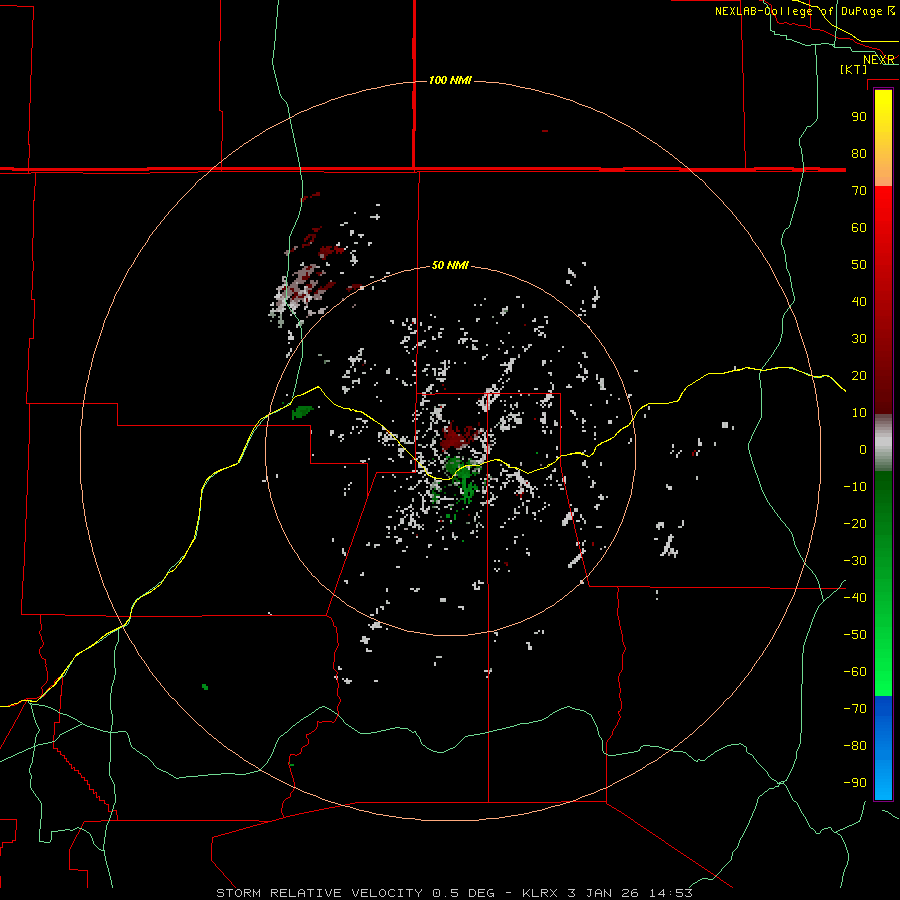Click the bright green segment of color bar
Viewport: 900px width, 900px height.
[x=883, y=660]
